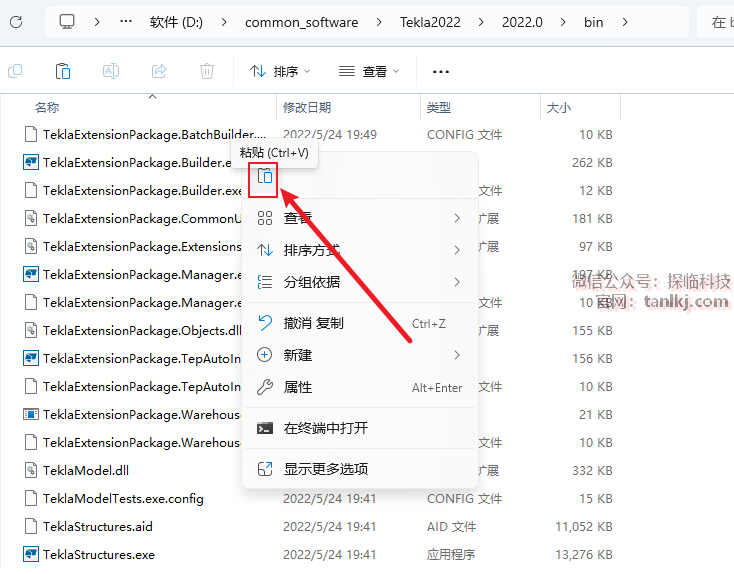Choose 在终端中打开 in context menu
The image size is (734, 574).
[360, 428]
